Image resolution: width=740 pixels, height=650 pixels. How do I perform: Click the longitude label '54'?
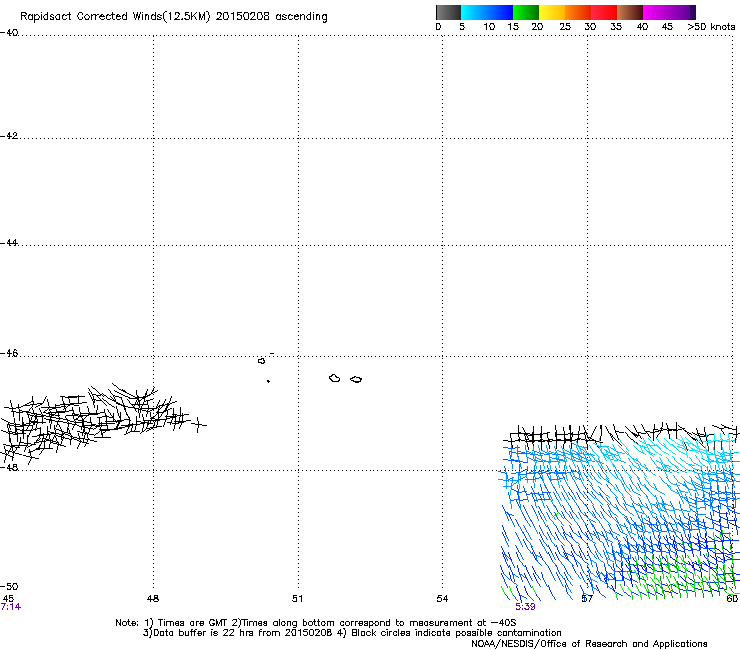(442, 599)
